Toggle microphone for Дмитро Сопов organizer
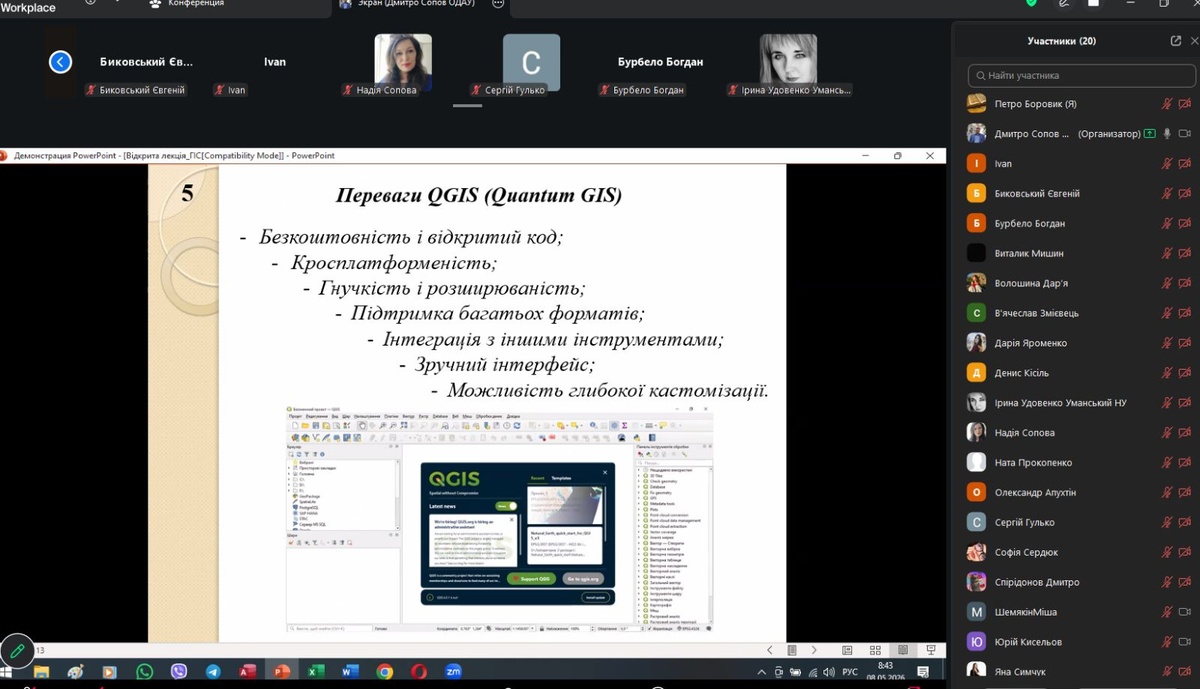The height and width of the screenshot is (689, 1200). pos(1167,134)
